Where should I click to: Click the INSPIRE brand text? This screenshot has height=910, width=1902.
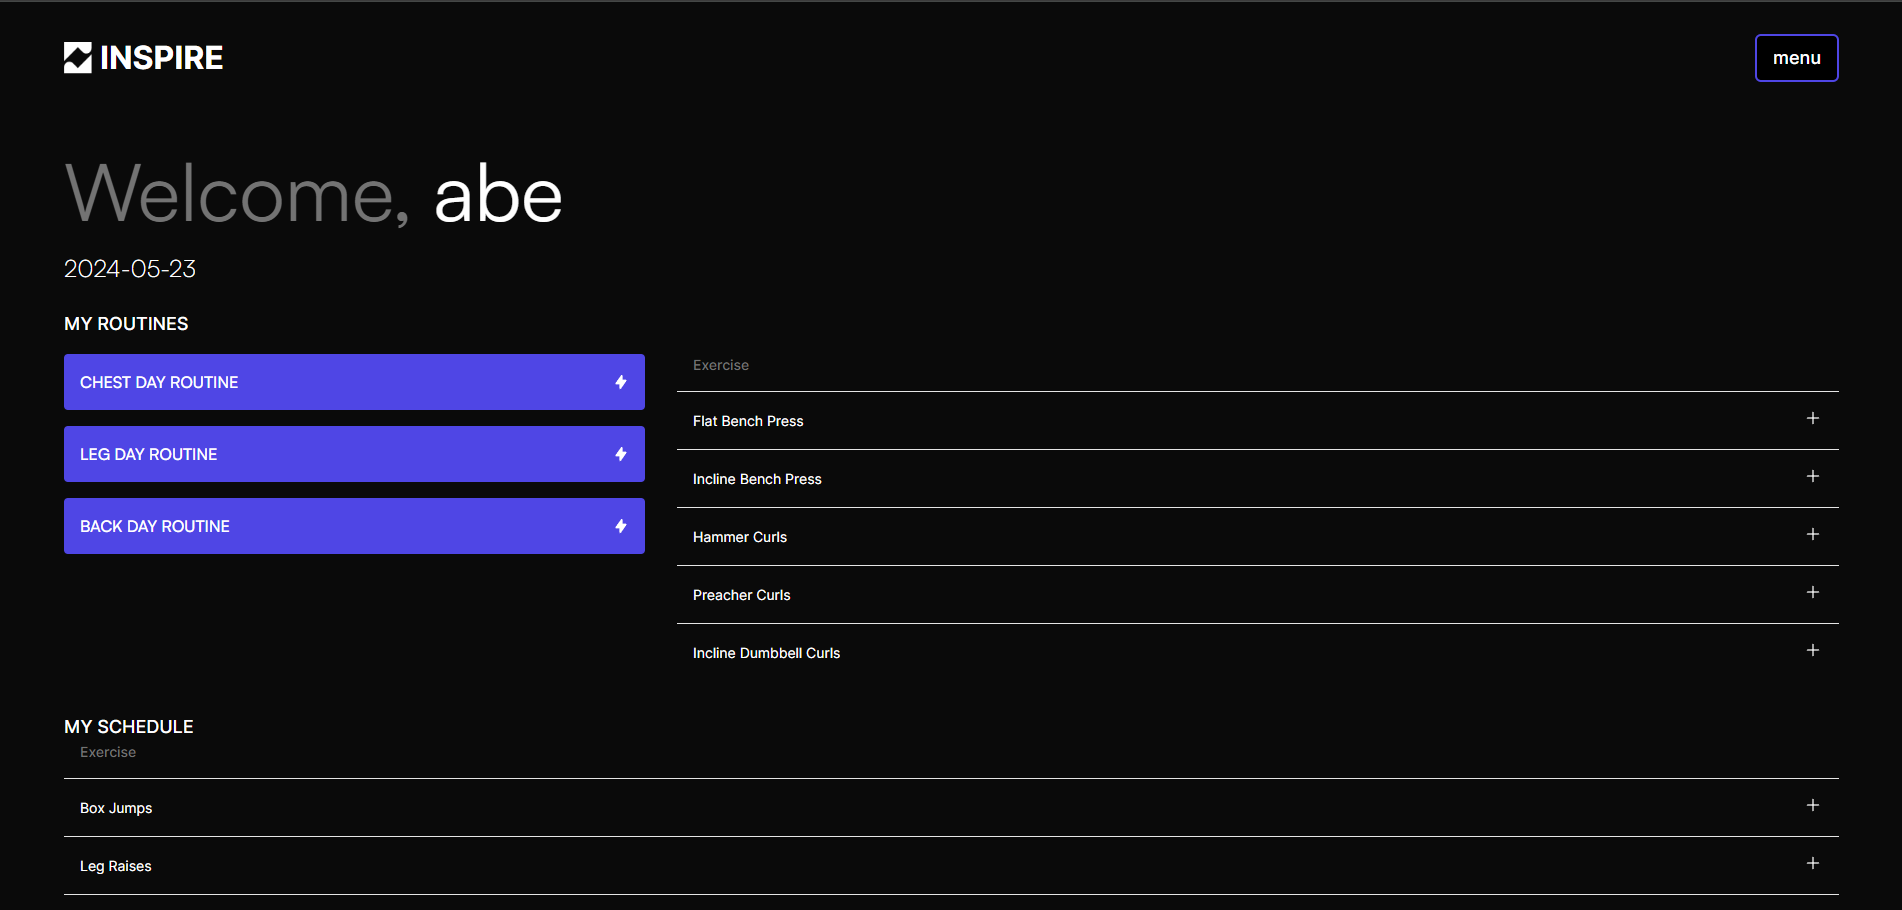(162, 58)
